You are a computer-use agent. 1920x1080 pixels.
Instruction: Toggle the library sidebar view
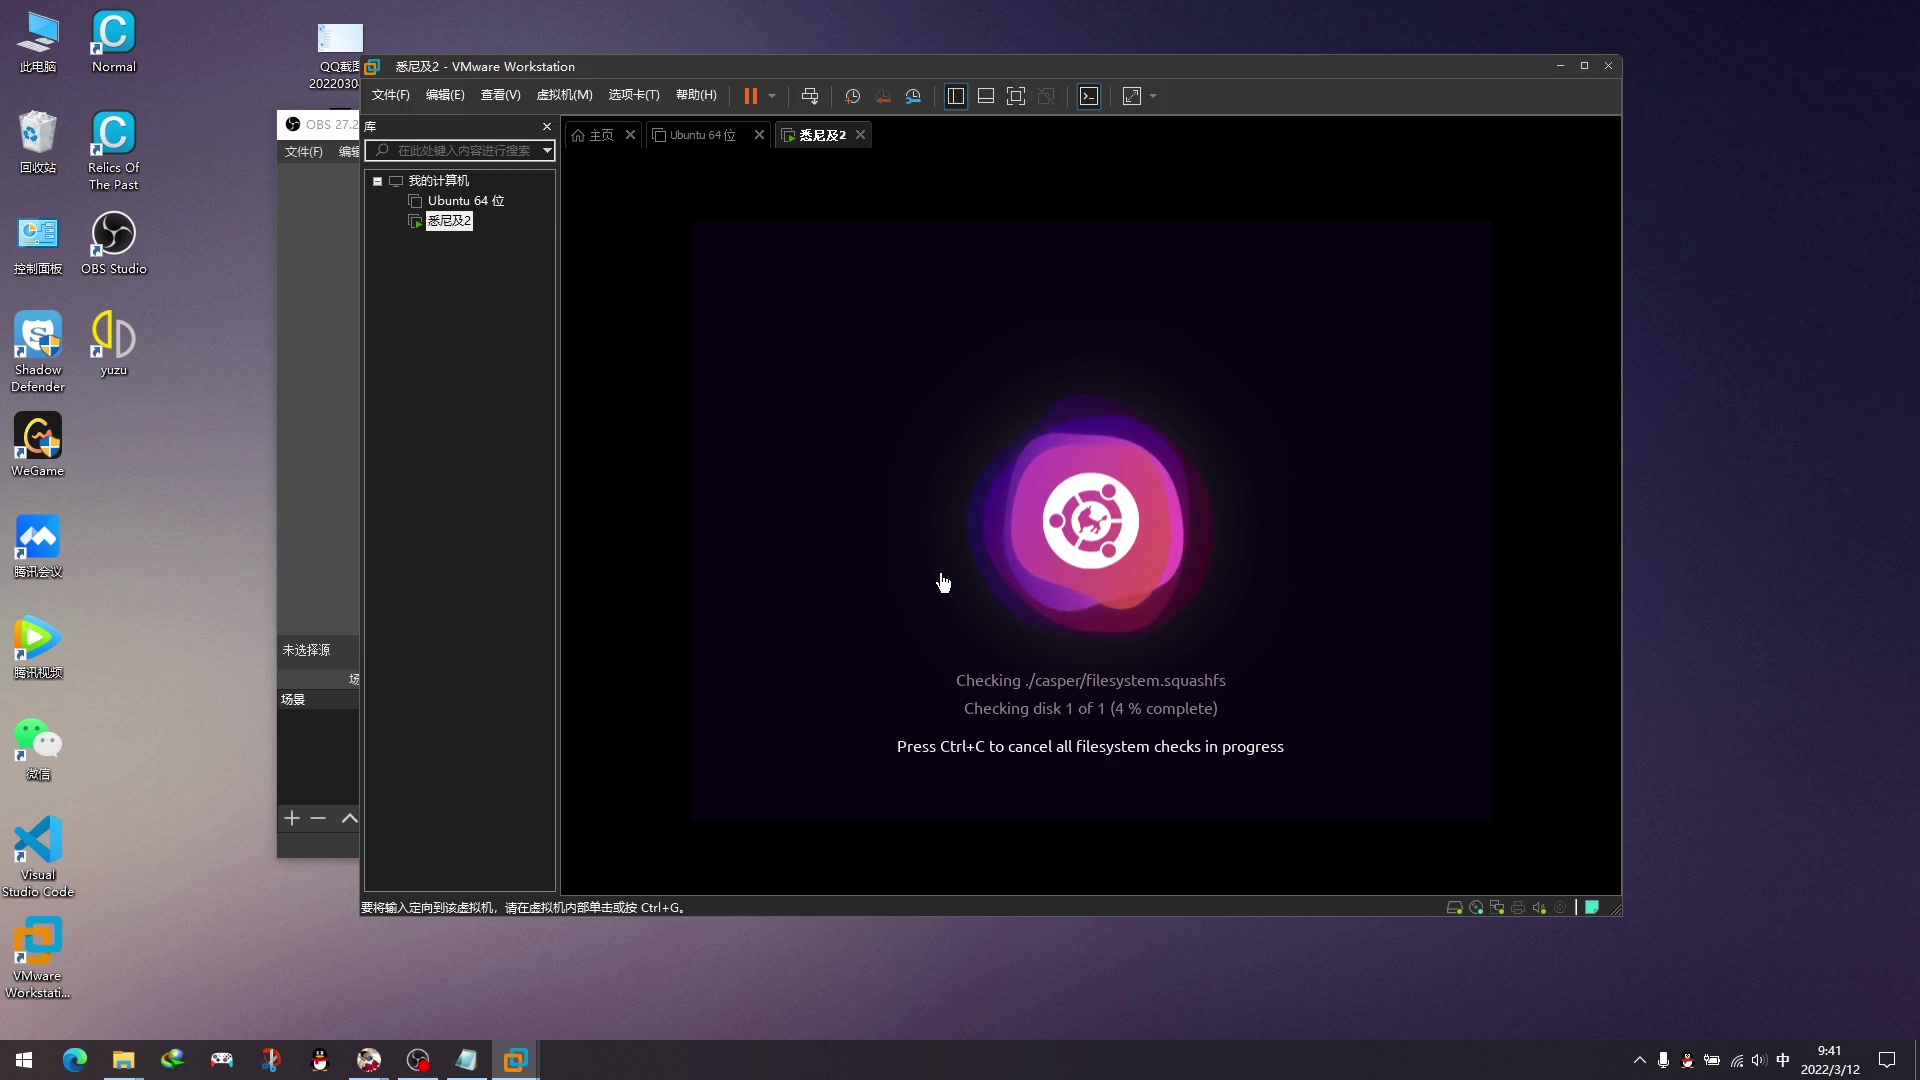(955, 96)
